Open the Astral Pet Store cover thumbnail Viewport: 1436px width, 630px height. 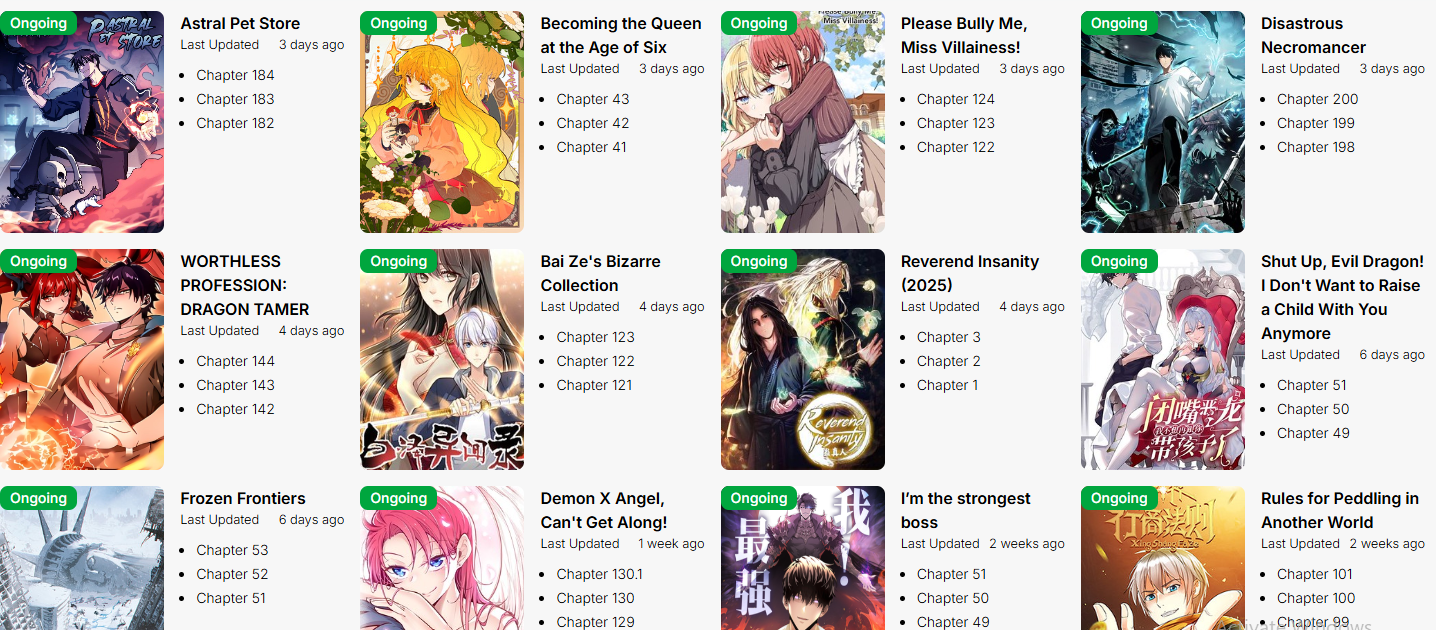point(82,122)
